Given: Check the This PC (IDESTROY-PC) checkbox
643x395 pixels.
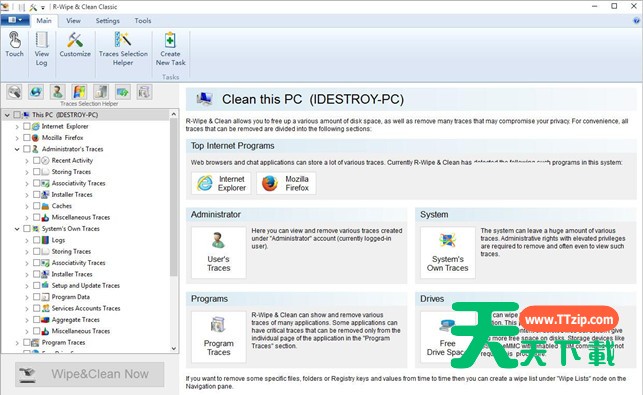Looking at the screenshot, I should (x=17, y=115).
